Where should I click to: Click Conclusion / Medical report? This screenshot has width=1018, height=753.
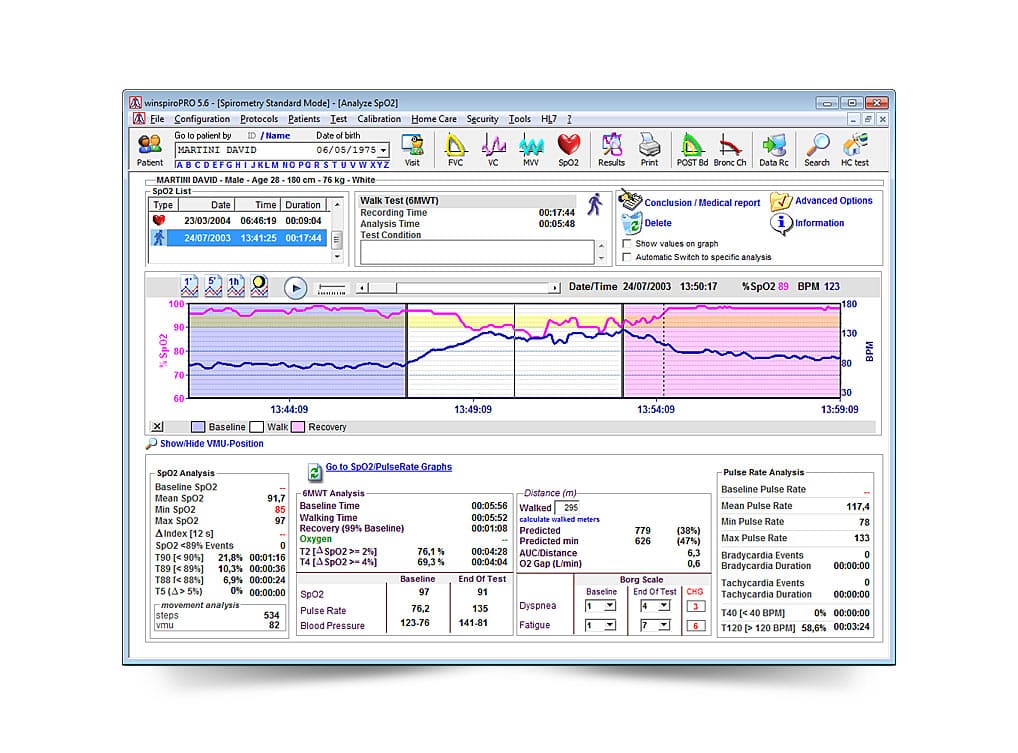tap(702, 203)
